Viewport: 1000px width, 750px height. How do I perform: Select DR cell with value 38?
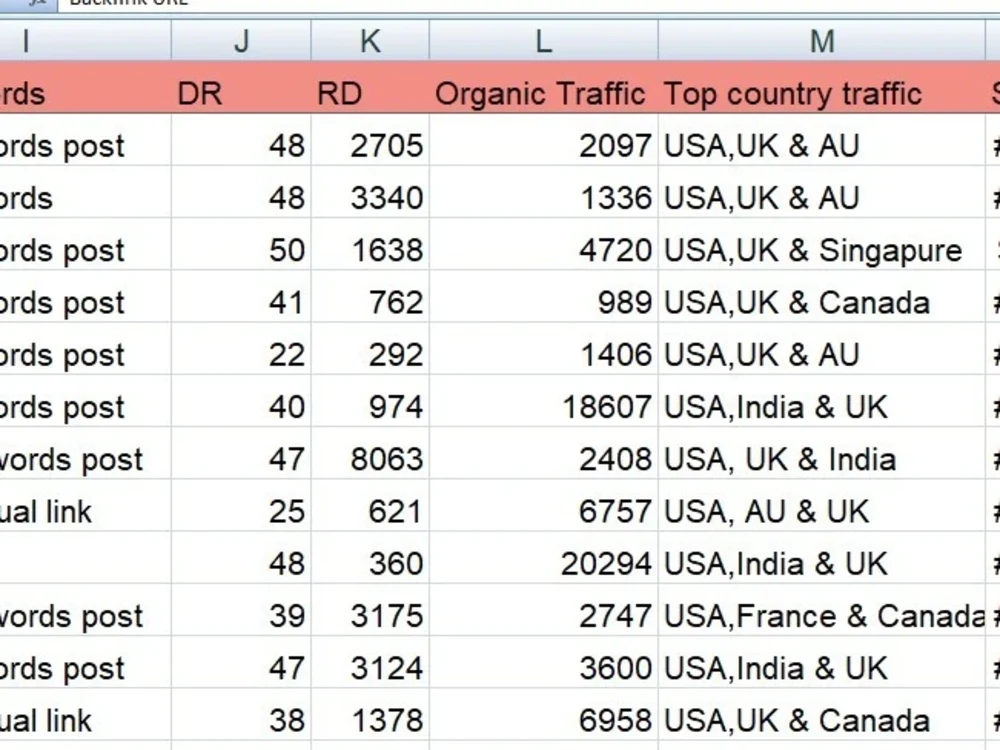pyautogui.click(x=241, y=716)
